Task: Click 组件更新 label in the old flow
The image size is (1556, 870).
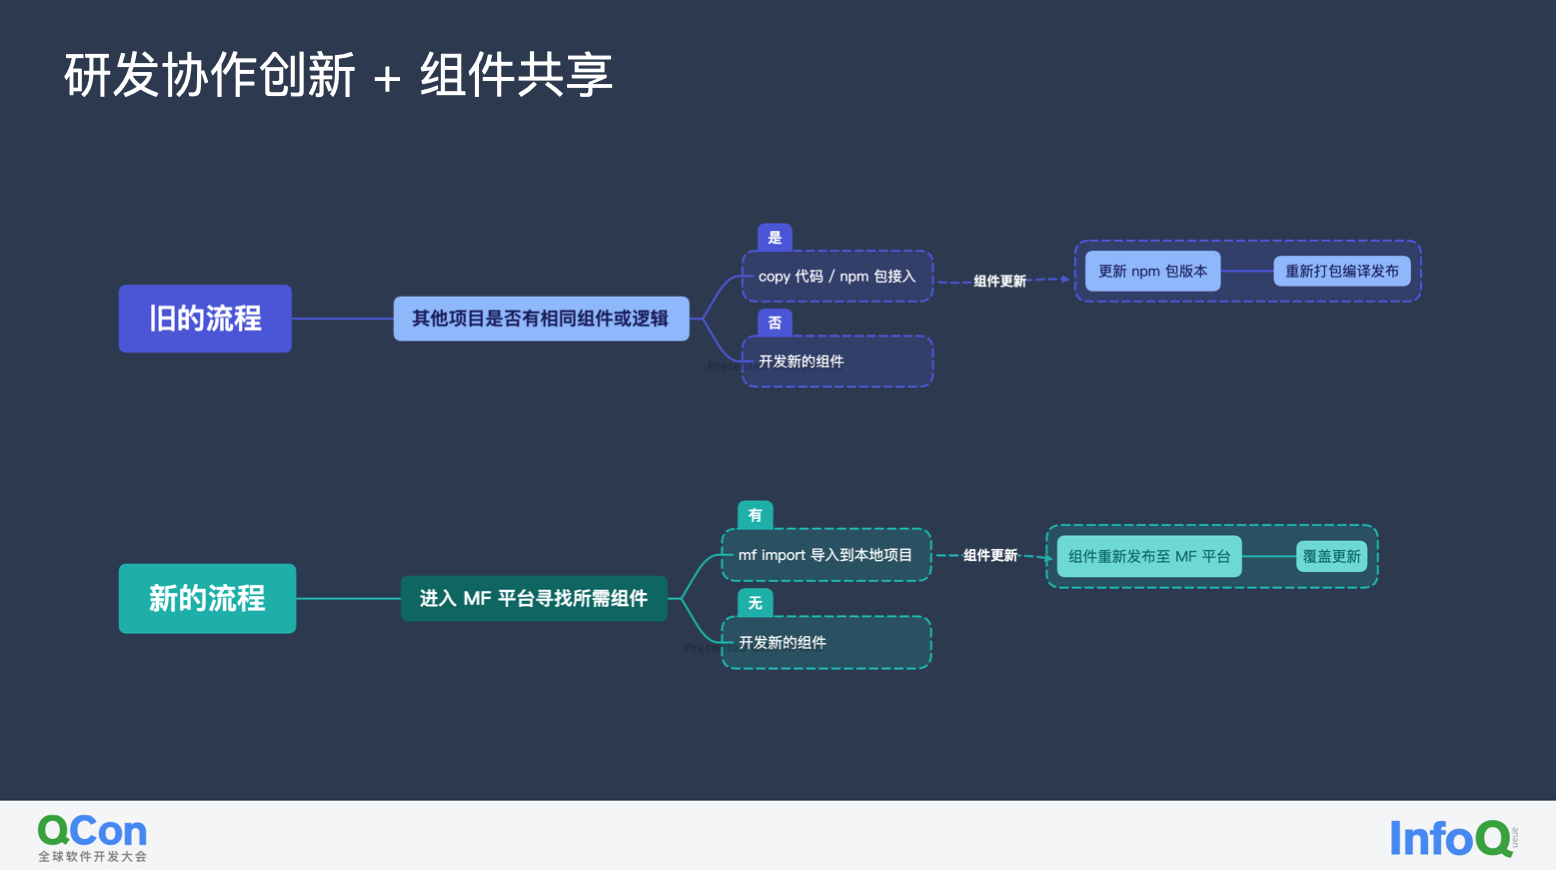Action: coord(1000,281)
